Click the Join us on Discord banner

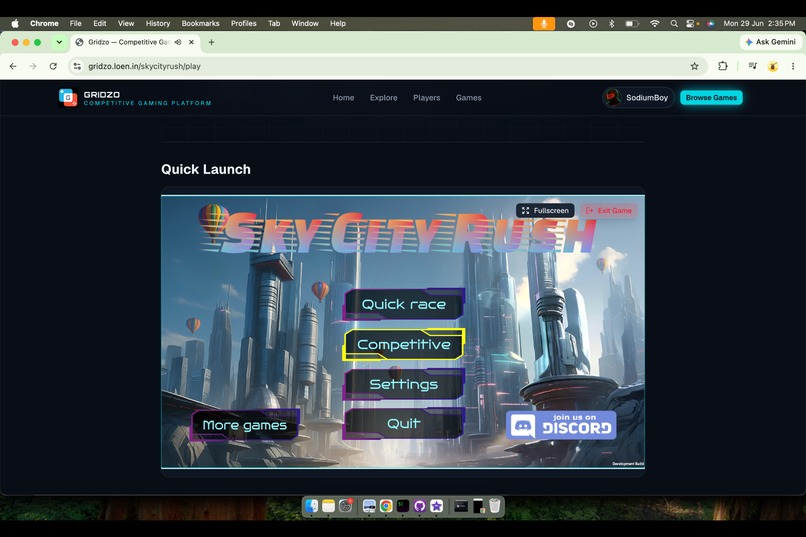[561, 425]
